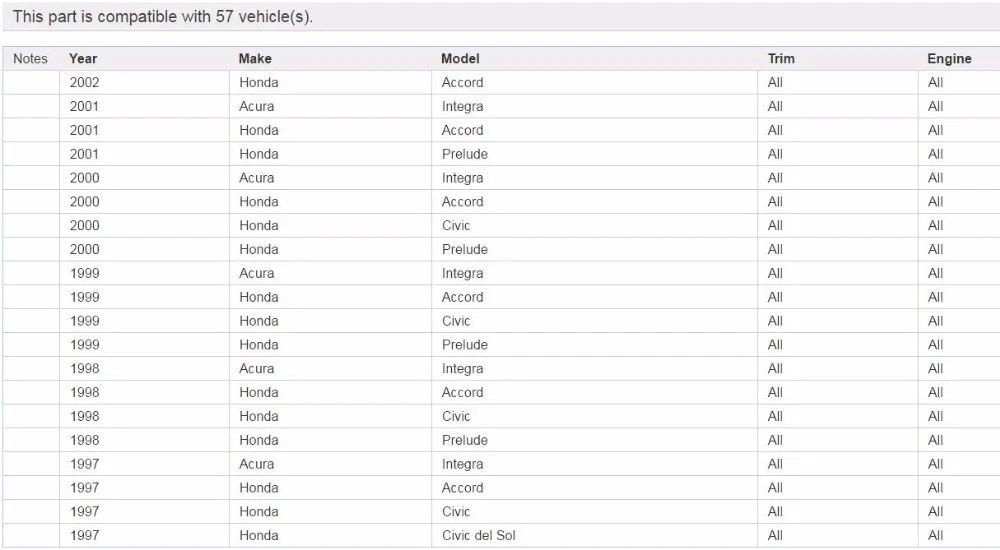The image size is (1000, 550).
Task: Click the Trim column header
Action: coord(781,59)
